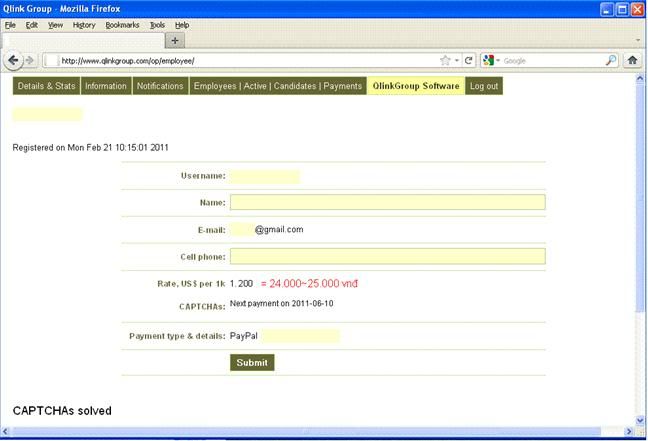Open the Employees section link
The height and width of the screenshot is (441, 648).
215,86
